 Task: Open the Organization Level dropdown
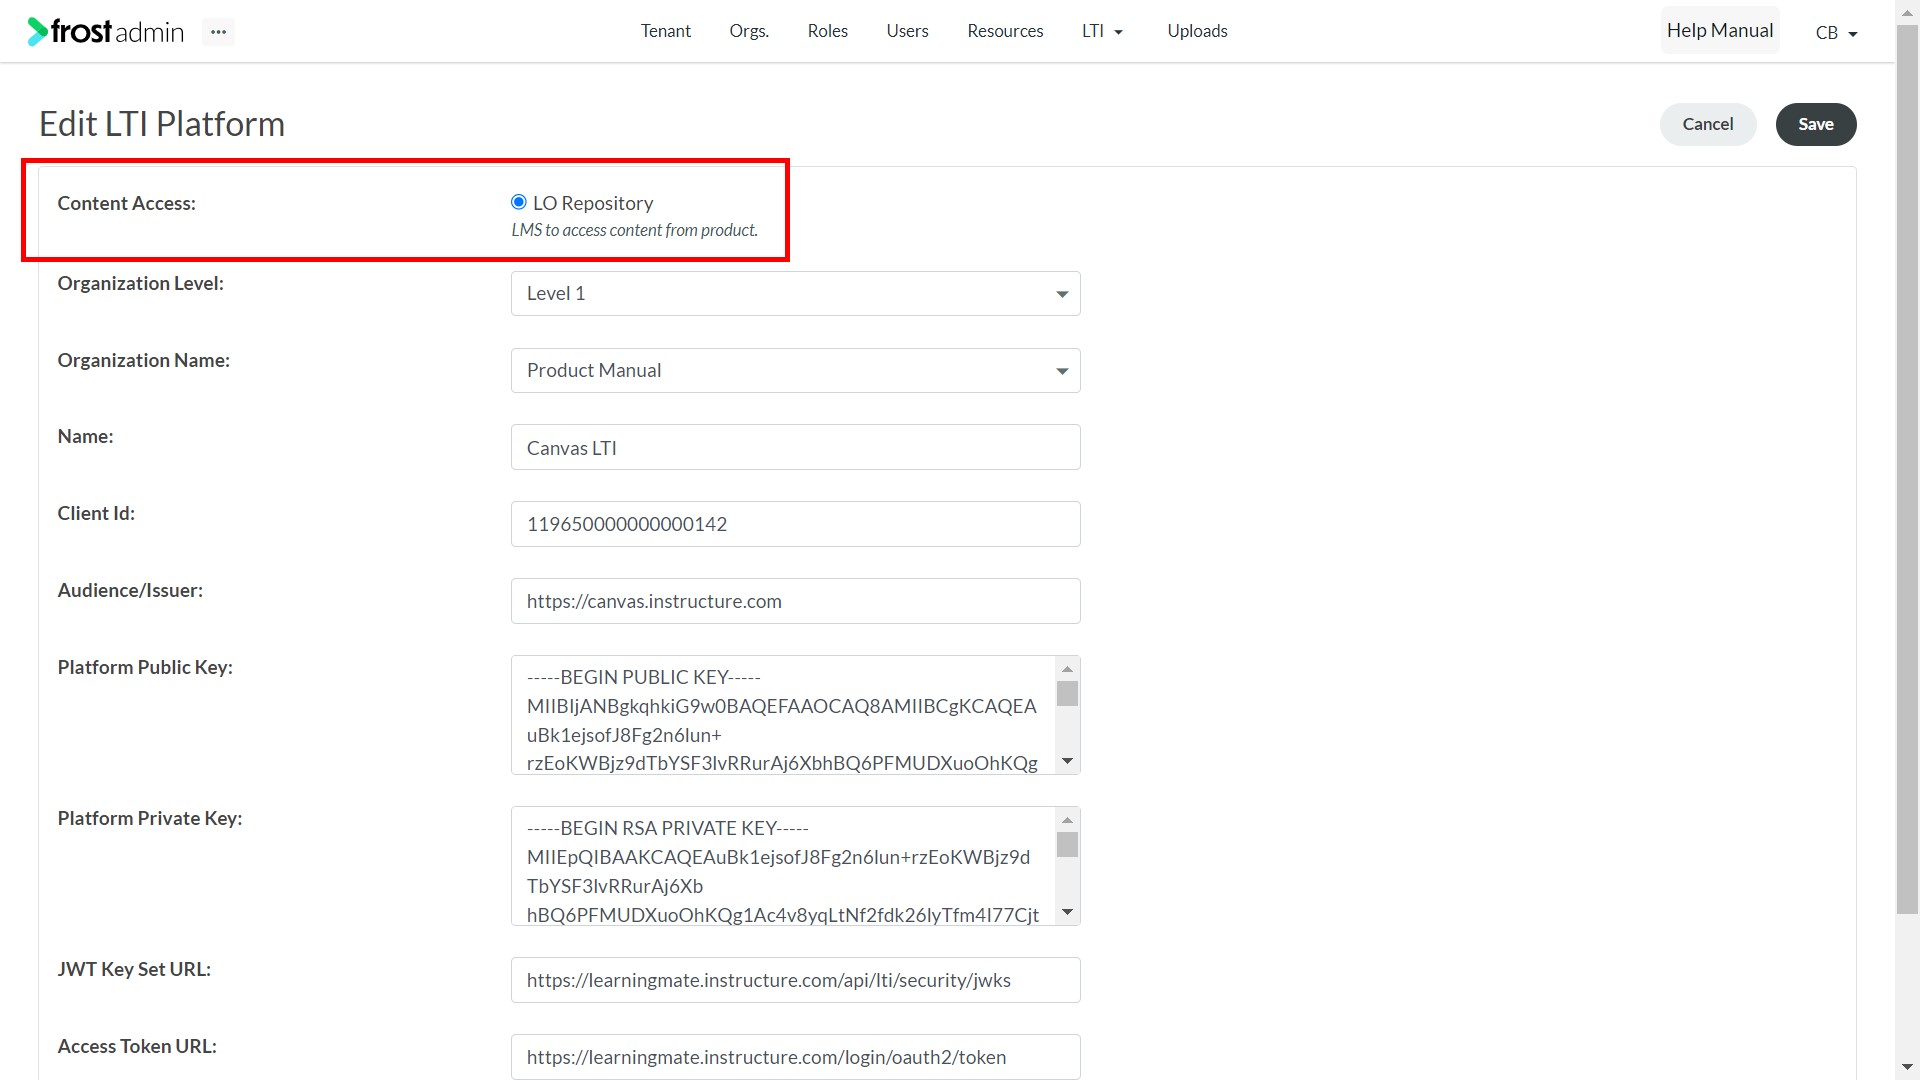tap(796, 294)
